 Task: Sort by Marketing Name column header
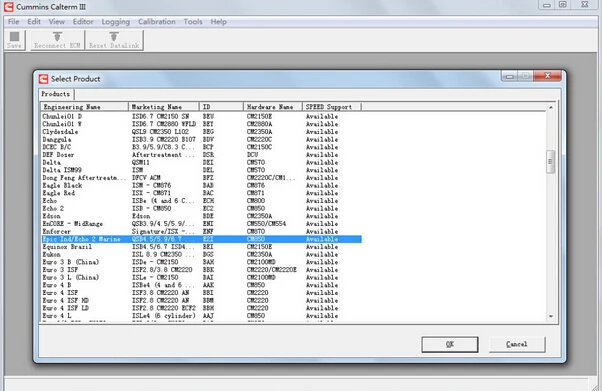[164, 107]
